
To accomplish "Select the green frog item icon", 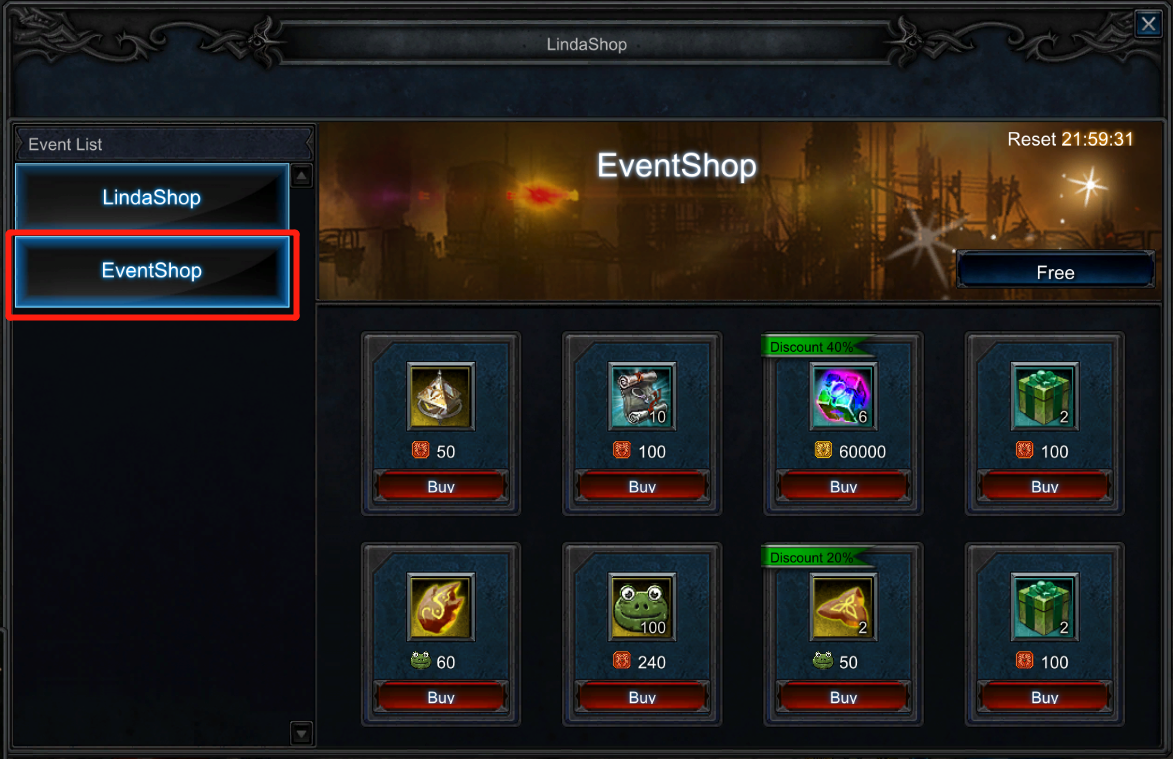I will [642, 607].
